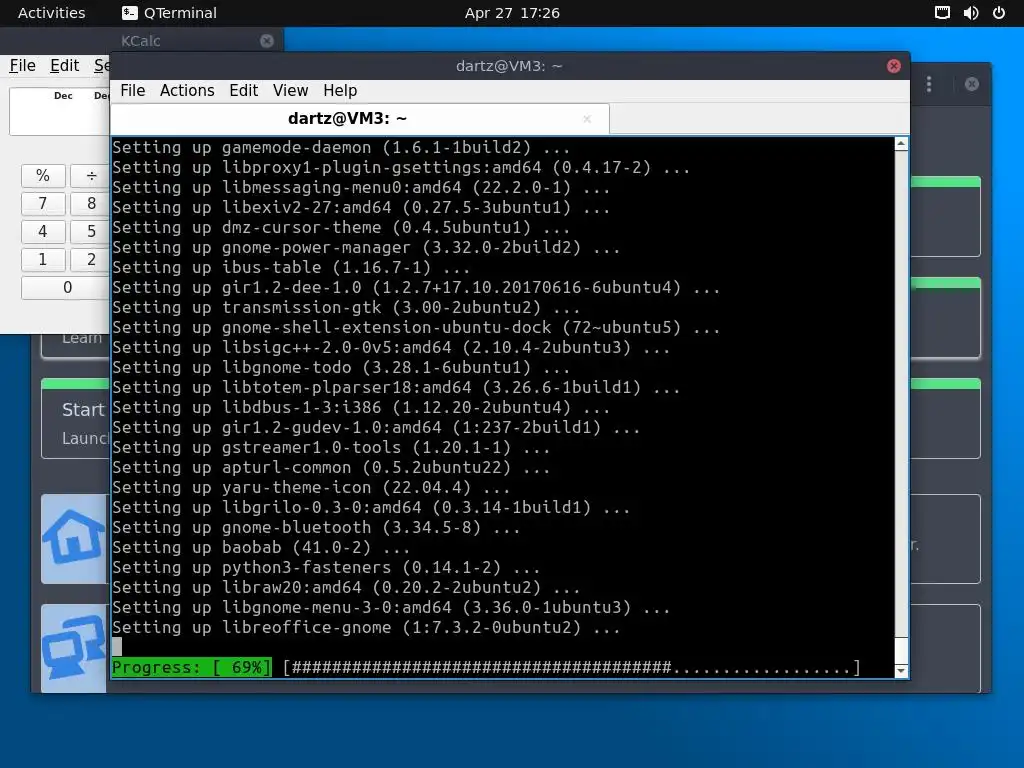
Task: Click the network status icon in top bar
Action: tap(942, 13)
